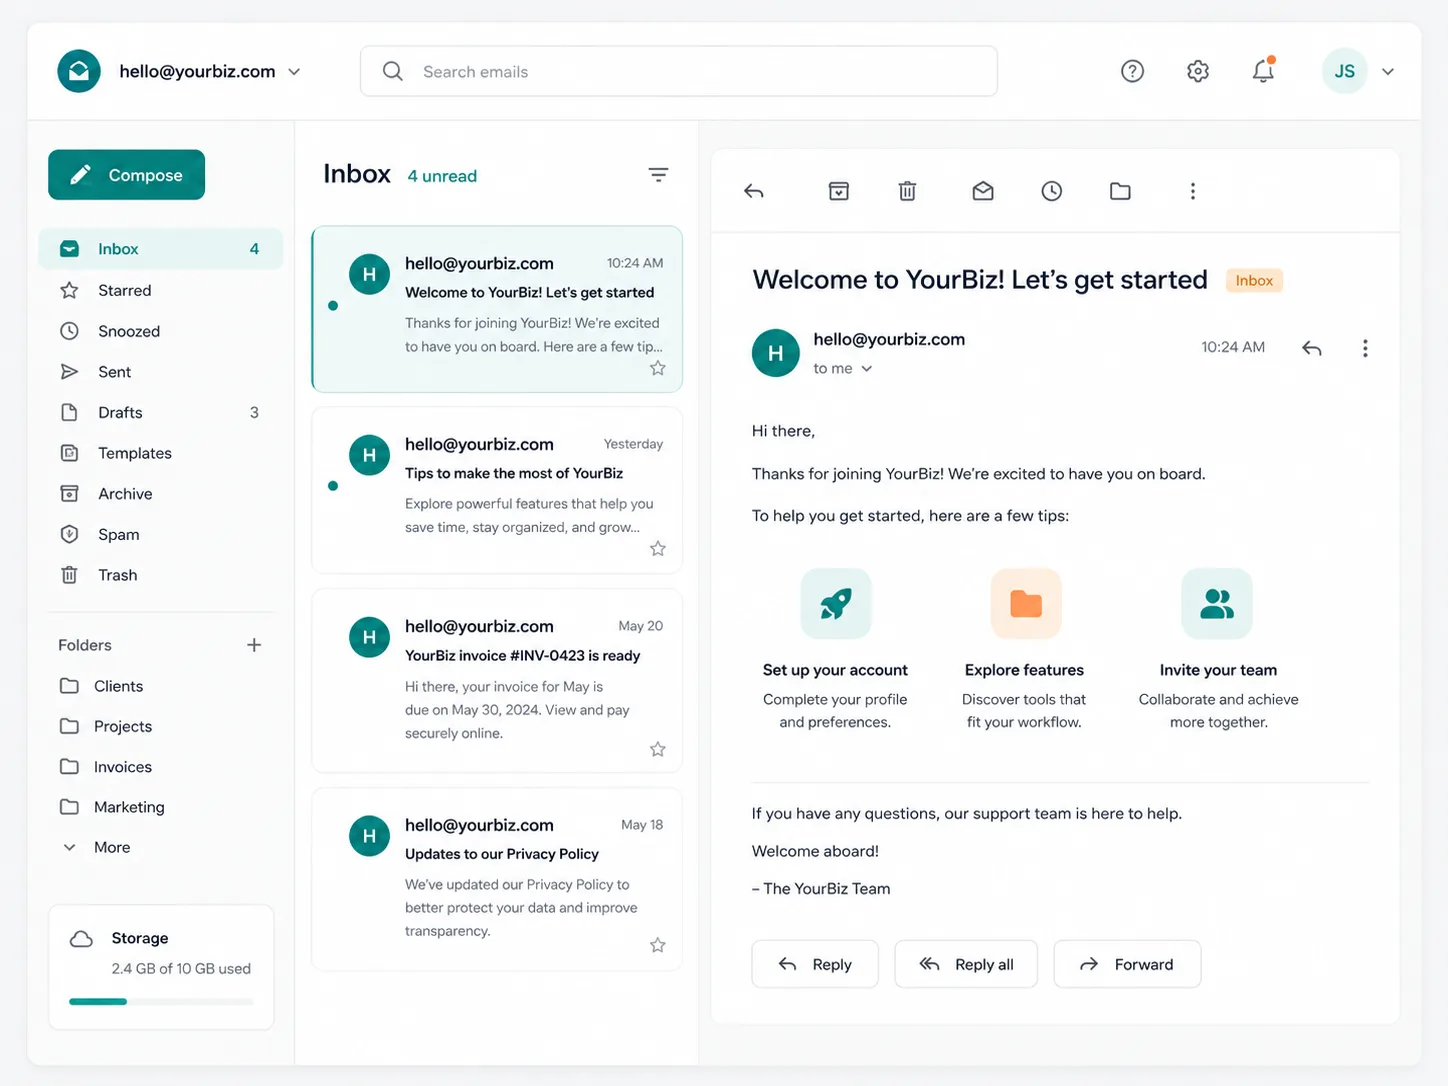
Task: Star the invoice #INV-0423 email
Action: [657, 749]
